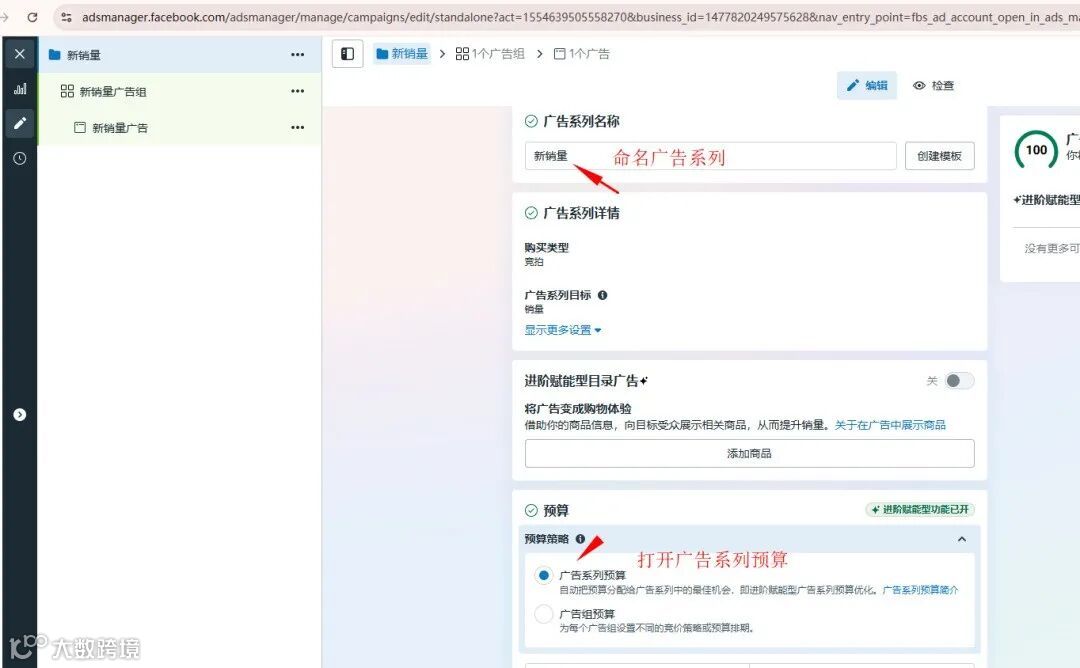Click the blue folder icon beside 新销量 in the tree
1080x668 pixels.
pyautogui.click(x=55, y=55)
